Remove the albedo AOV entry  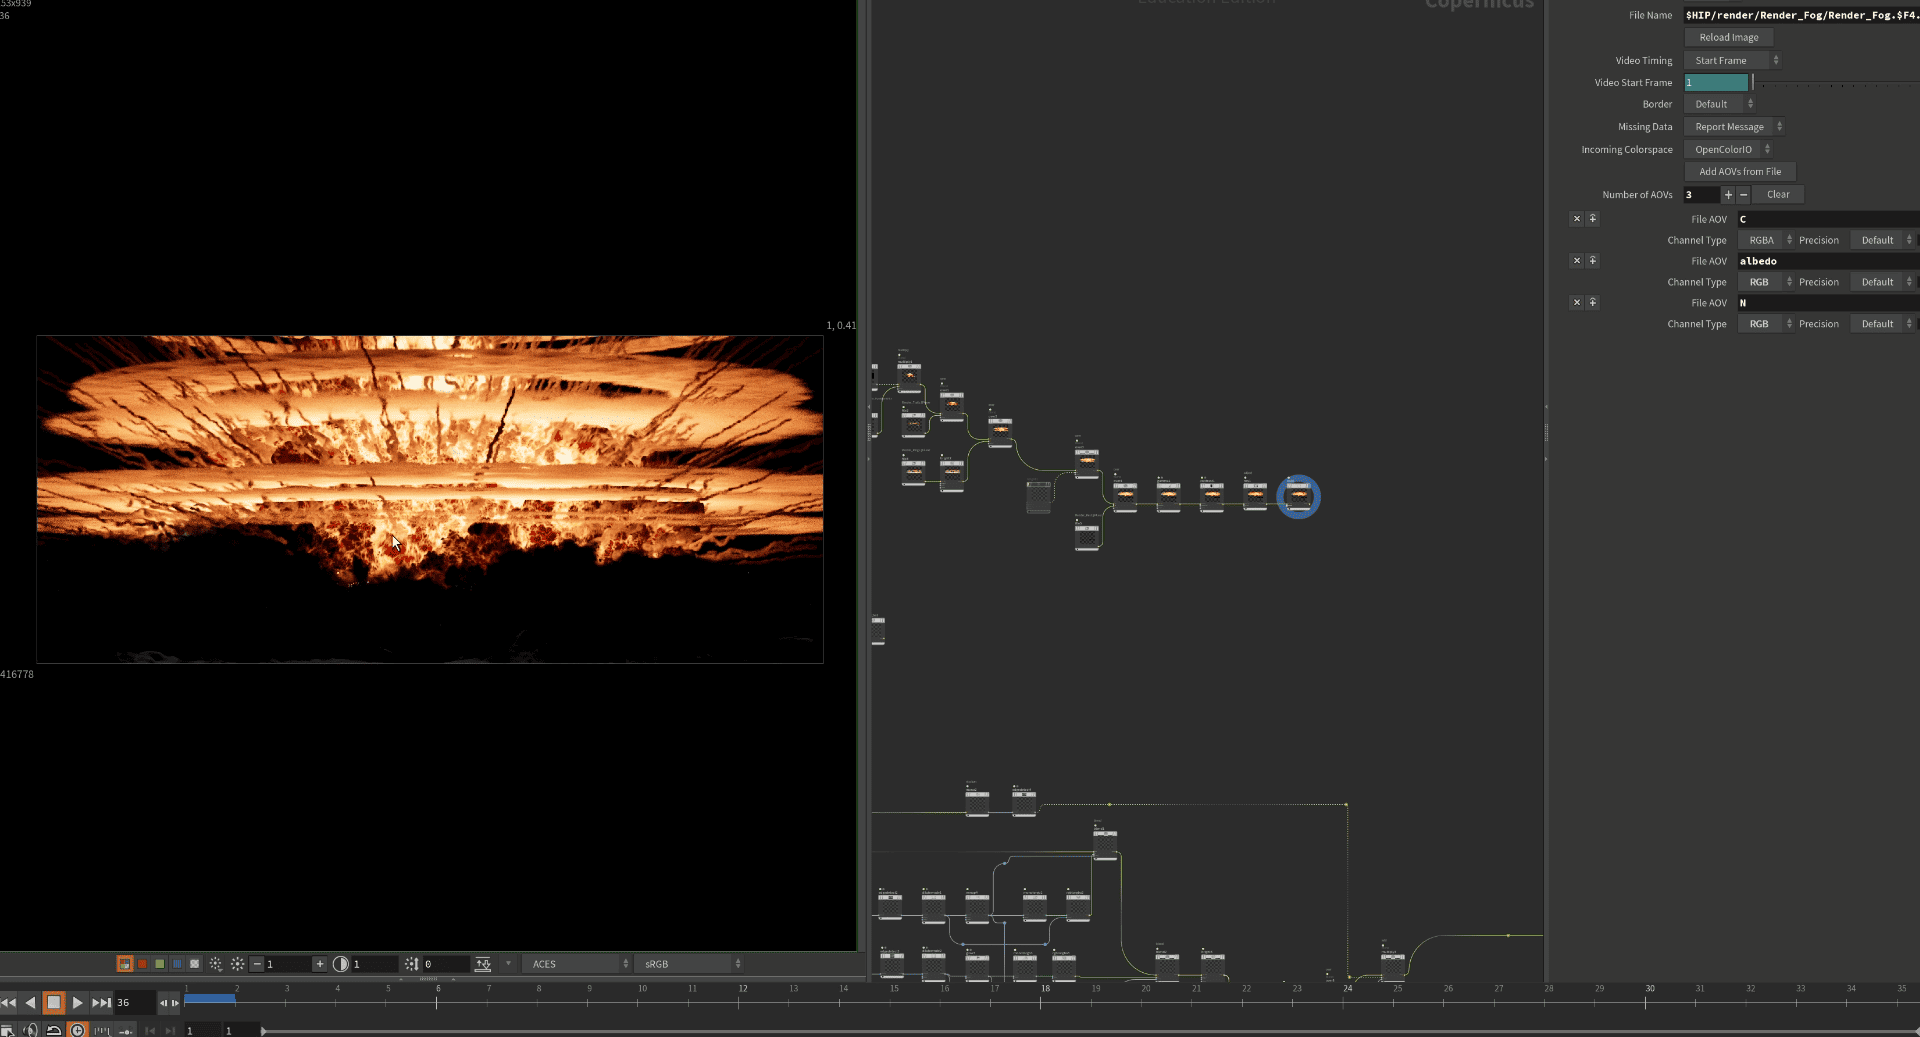point(1577,261)
